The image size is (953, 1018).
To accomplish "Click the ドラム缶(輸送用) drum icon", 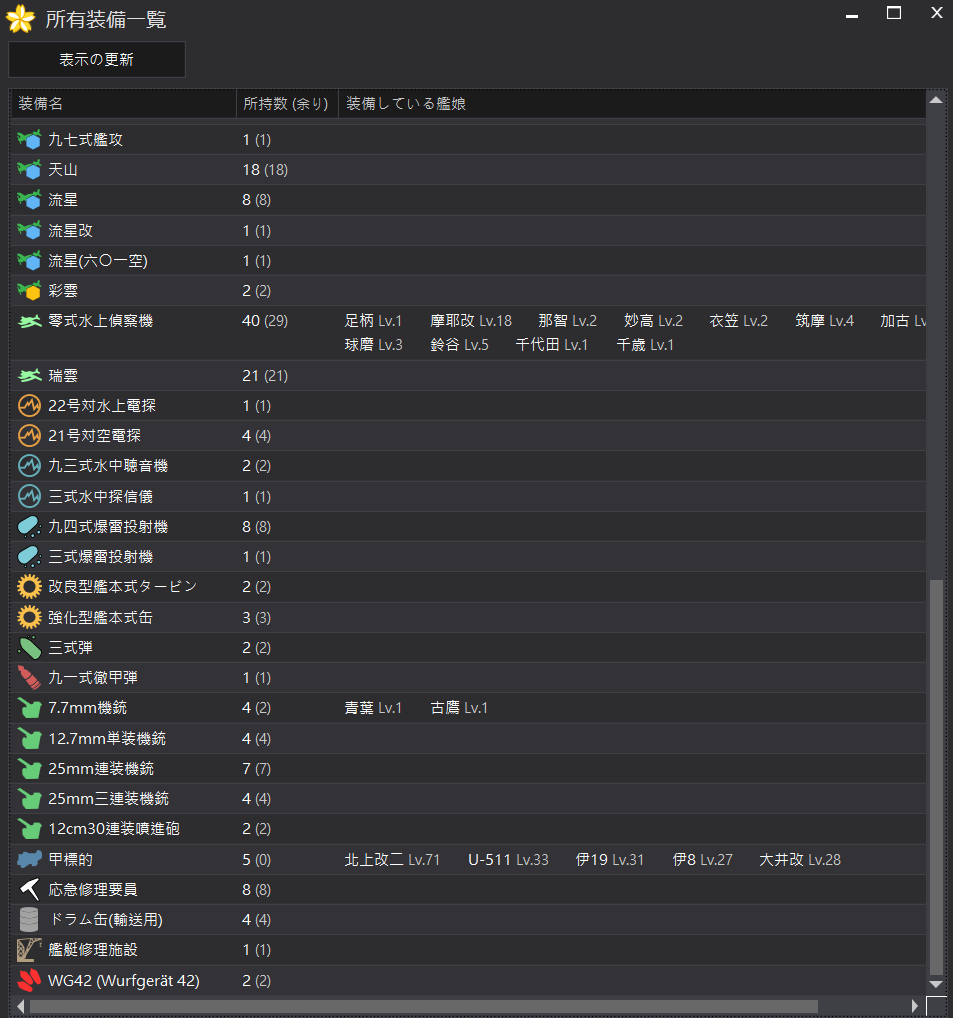I will coord(29,919).
